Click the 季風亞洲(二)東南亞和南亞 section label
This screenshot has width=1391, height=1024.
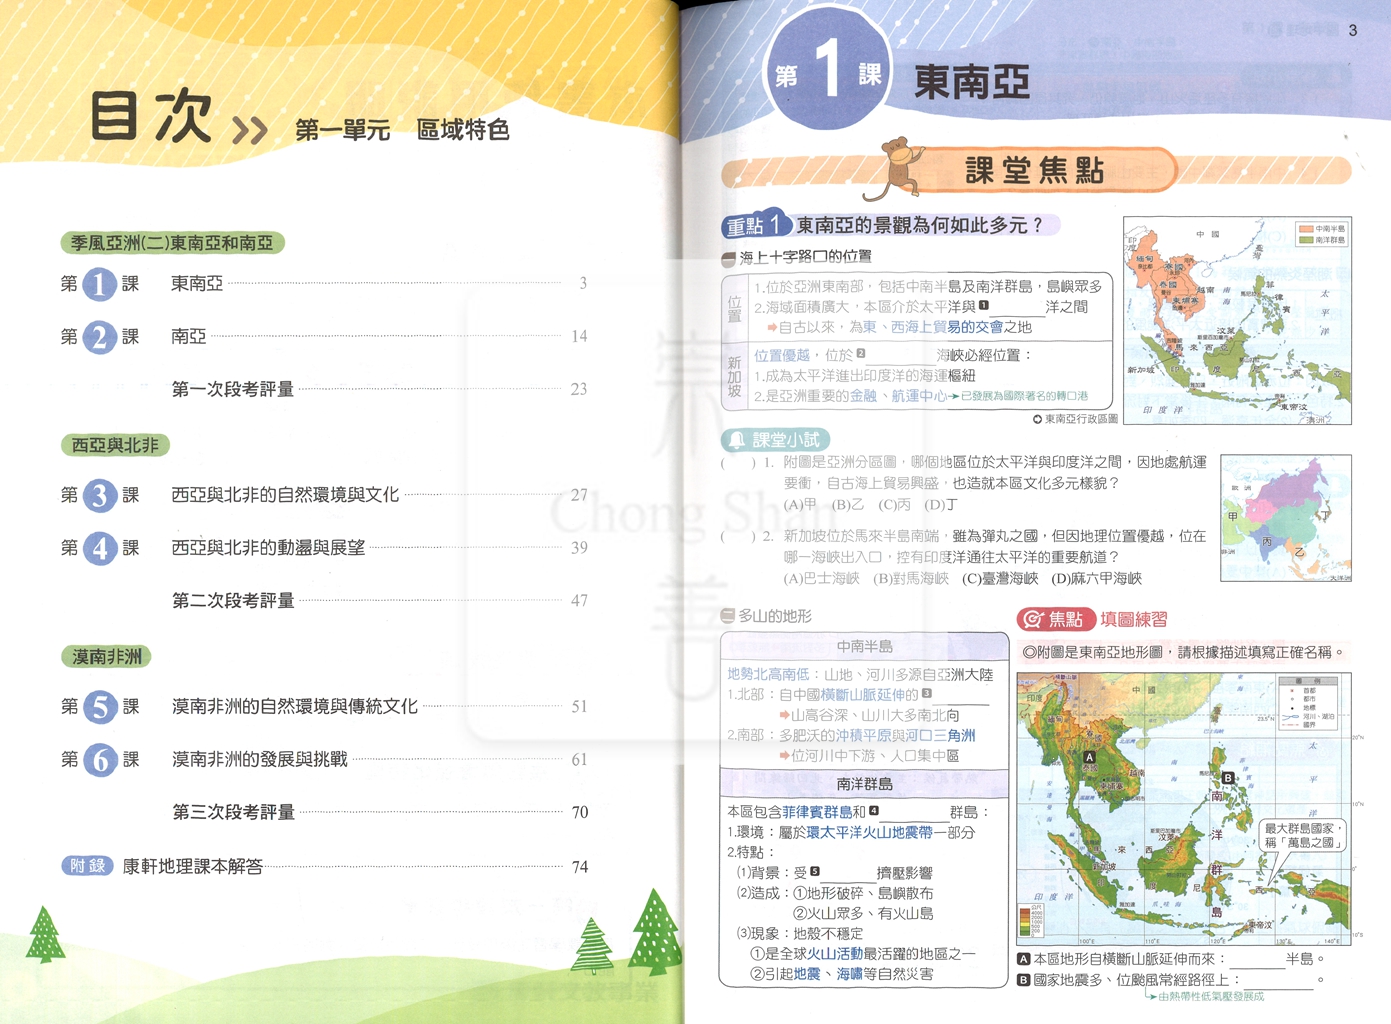click(x=172, y=243)
